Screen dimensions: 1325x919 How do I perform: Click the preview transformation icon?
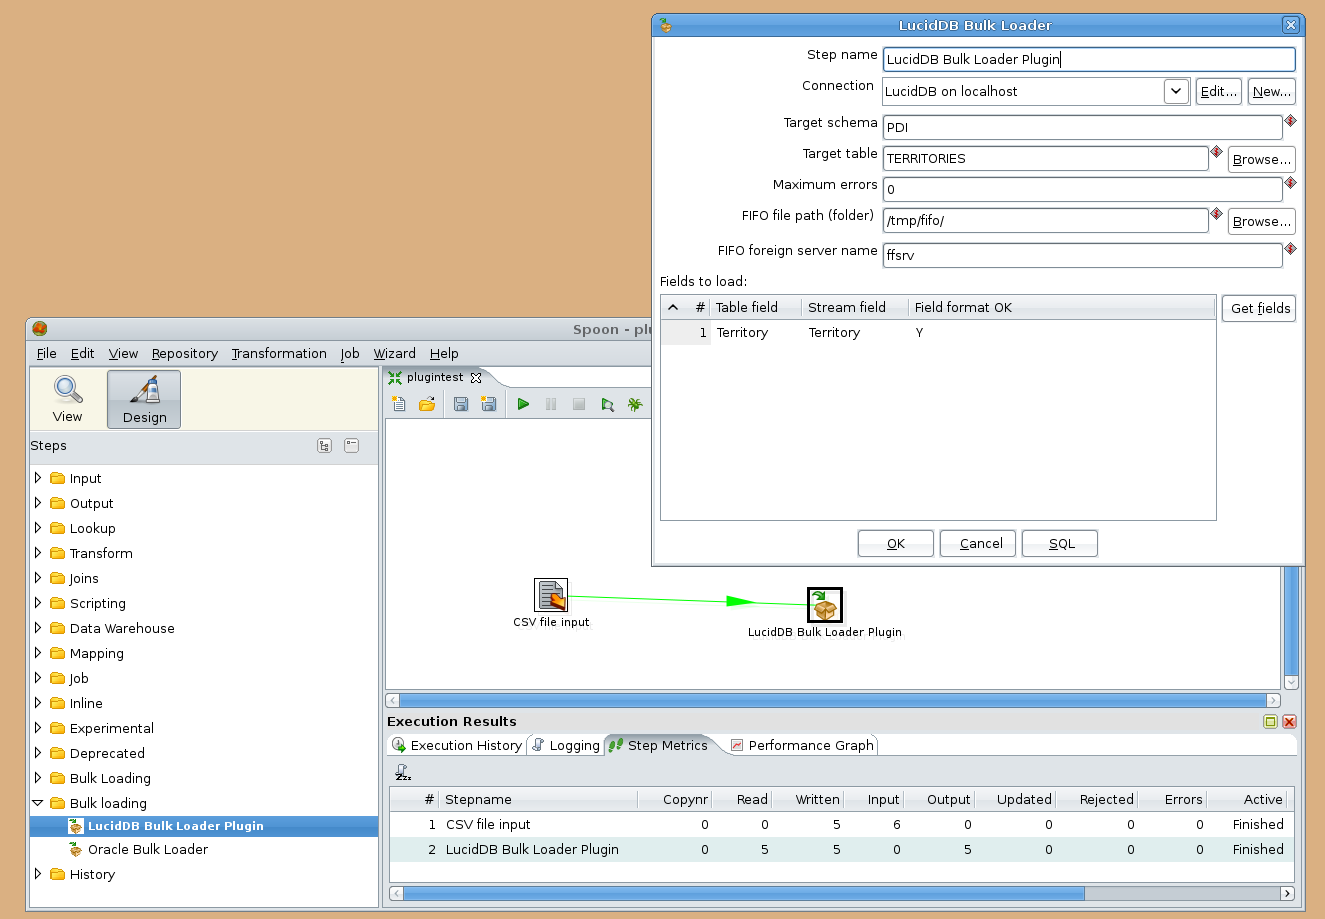click(607, 404)
